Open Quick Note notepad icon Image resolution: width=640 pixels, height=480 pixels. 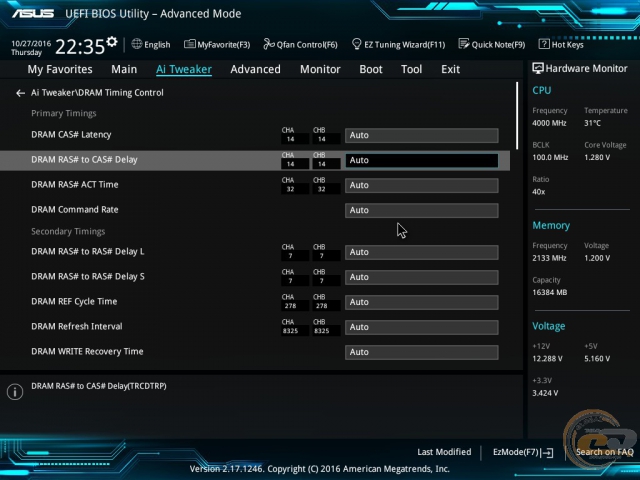click(x=464, y=44)
